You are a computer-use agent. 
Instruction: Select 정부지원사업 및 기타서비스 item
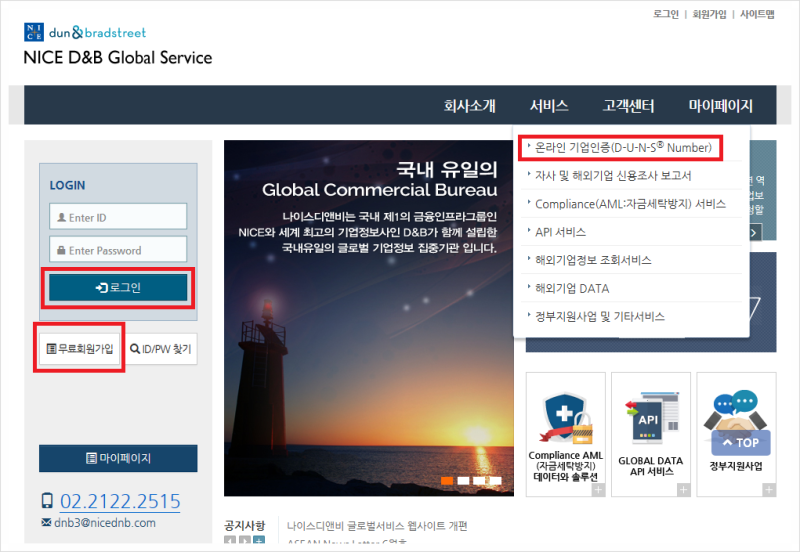(599, 317)
